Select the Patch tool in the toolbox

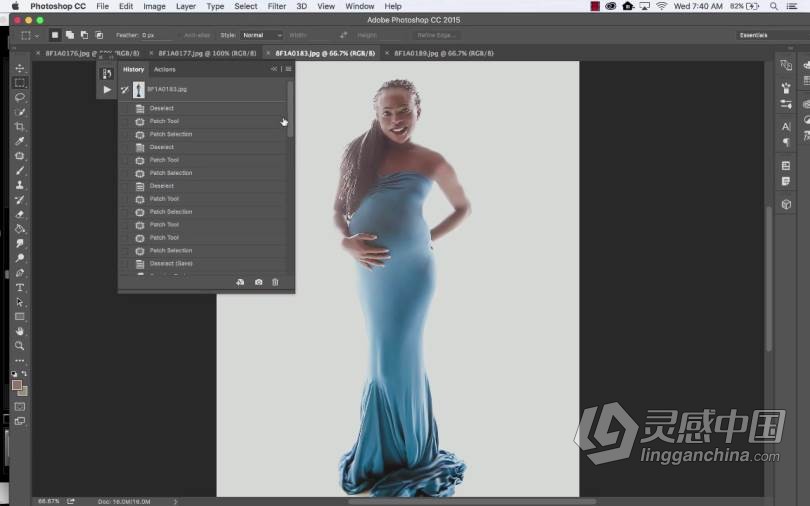[x=20, y=155]
